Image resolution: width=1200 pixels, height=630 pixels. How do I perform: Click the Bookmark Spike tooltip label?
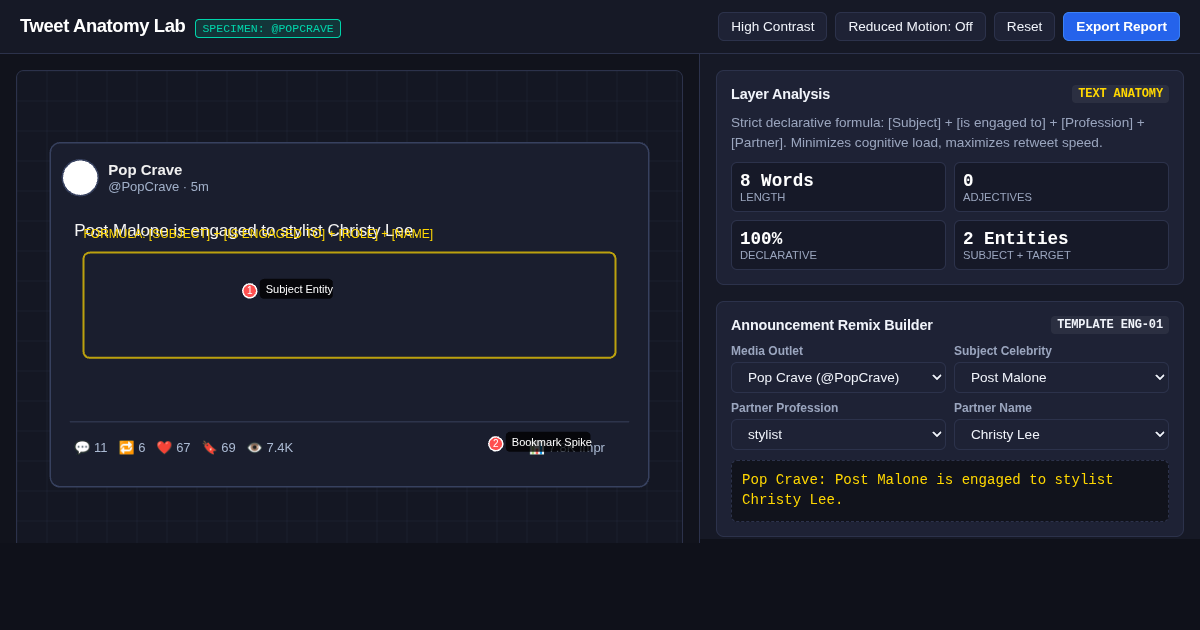click(549, 442)
